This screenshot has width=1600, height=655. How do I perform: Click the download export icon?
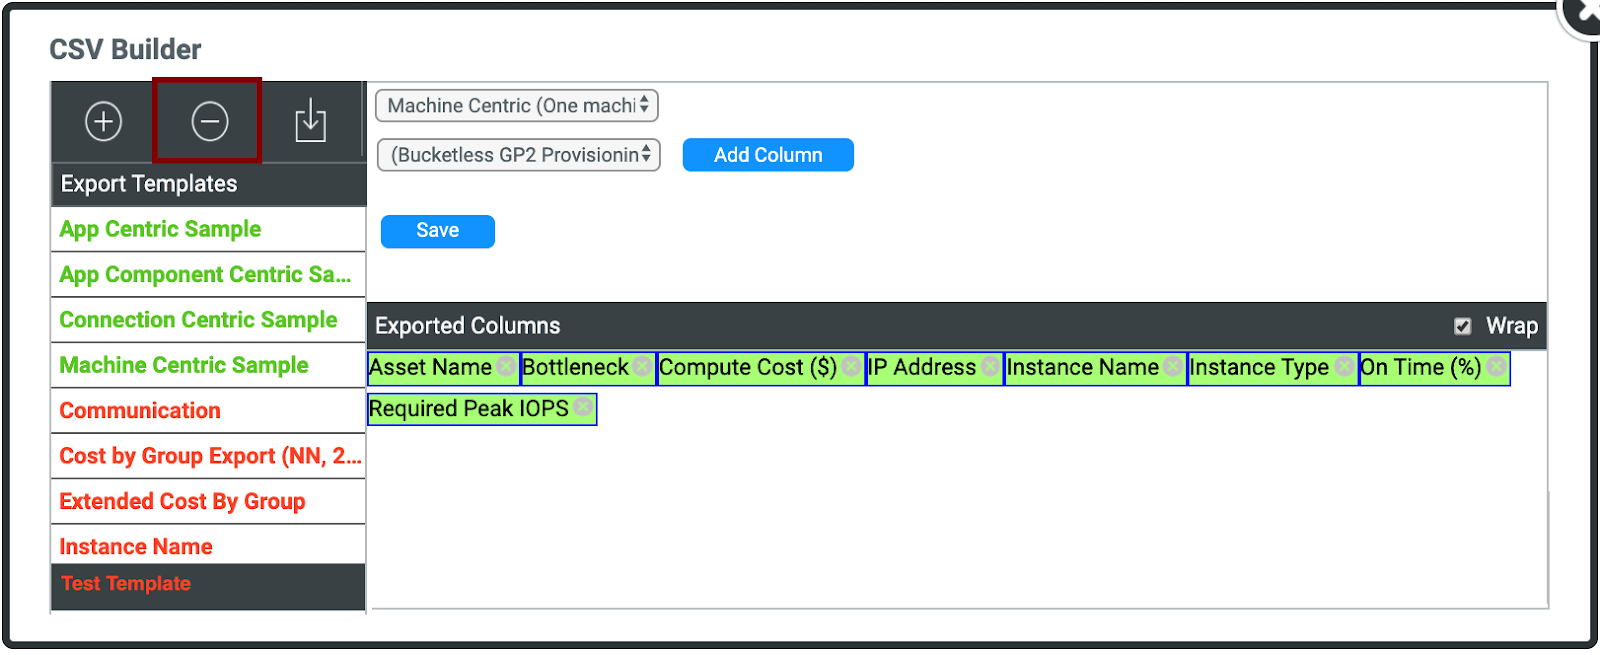(310, 121)
